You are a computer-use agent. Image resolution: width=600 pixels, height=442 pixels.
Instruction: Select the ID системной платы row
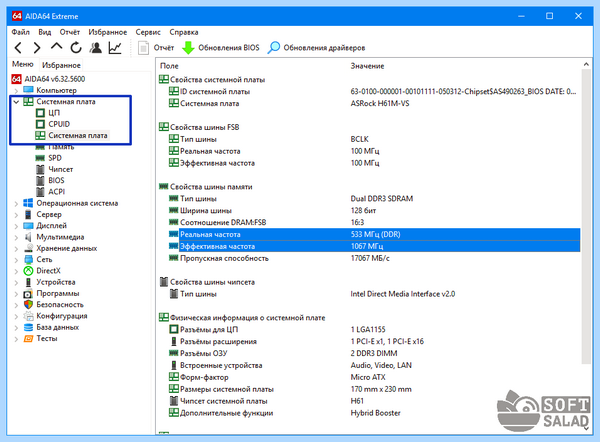[375, 91]
